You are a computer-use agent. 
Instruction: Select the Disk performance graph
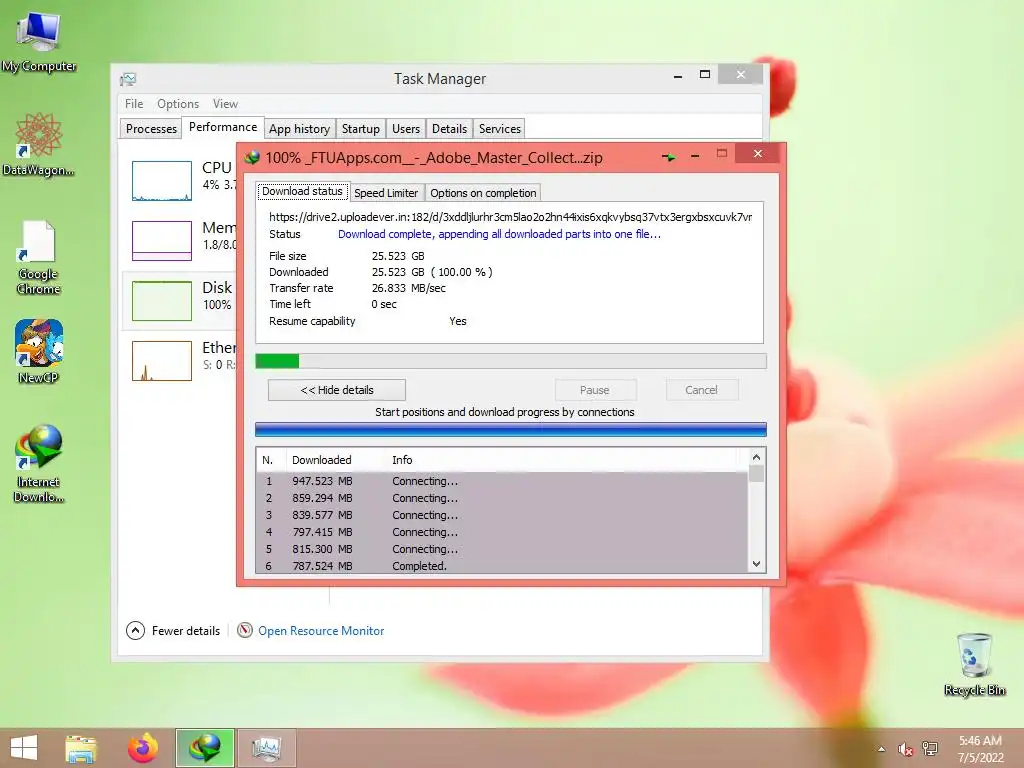[161, 300]
